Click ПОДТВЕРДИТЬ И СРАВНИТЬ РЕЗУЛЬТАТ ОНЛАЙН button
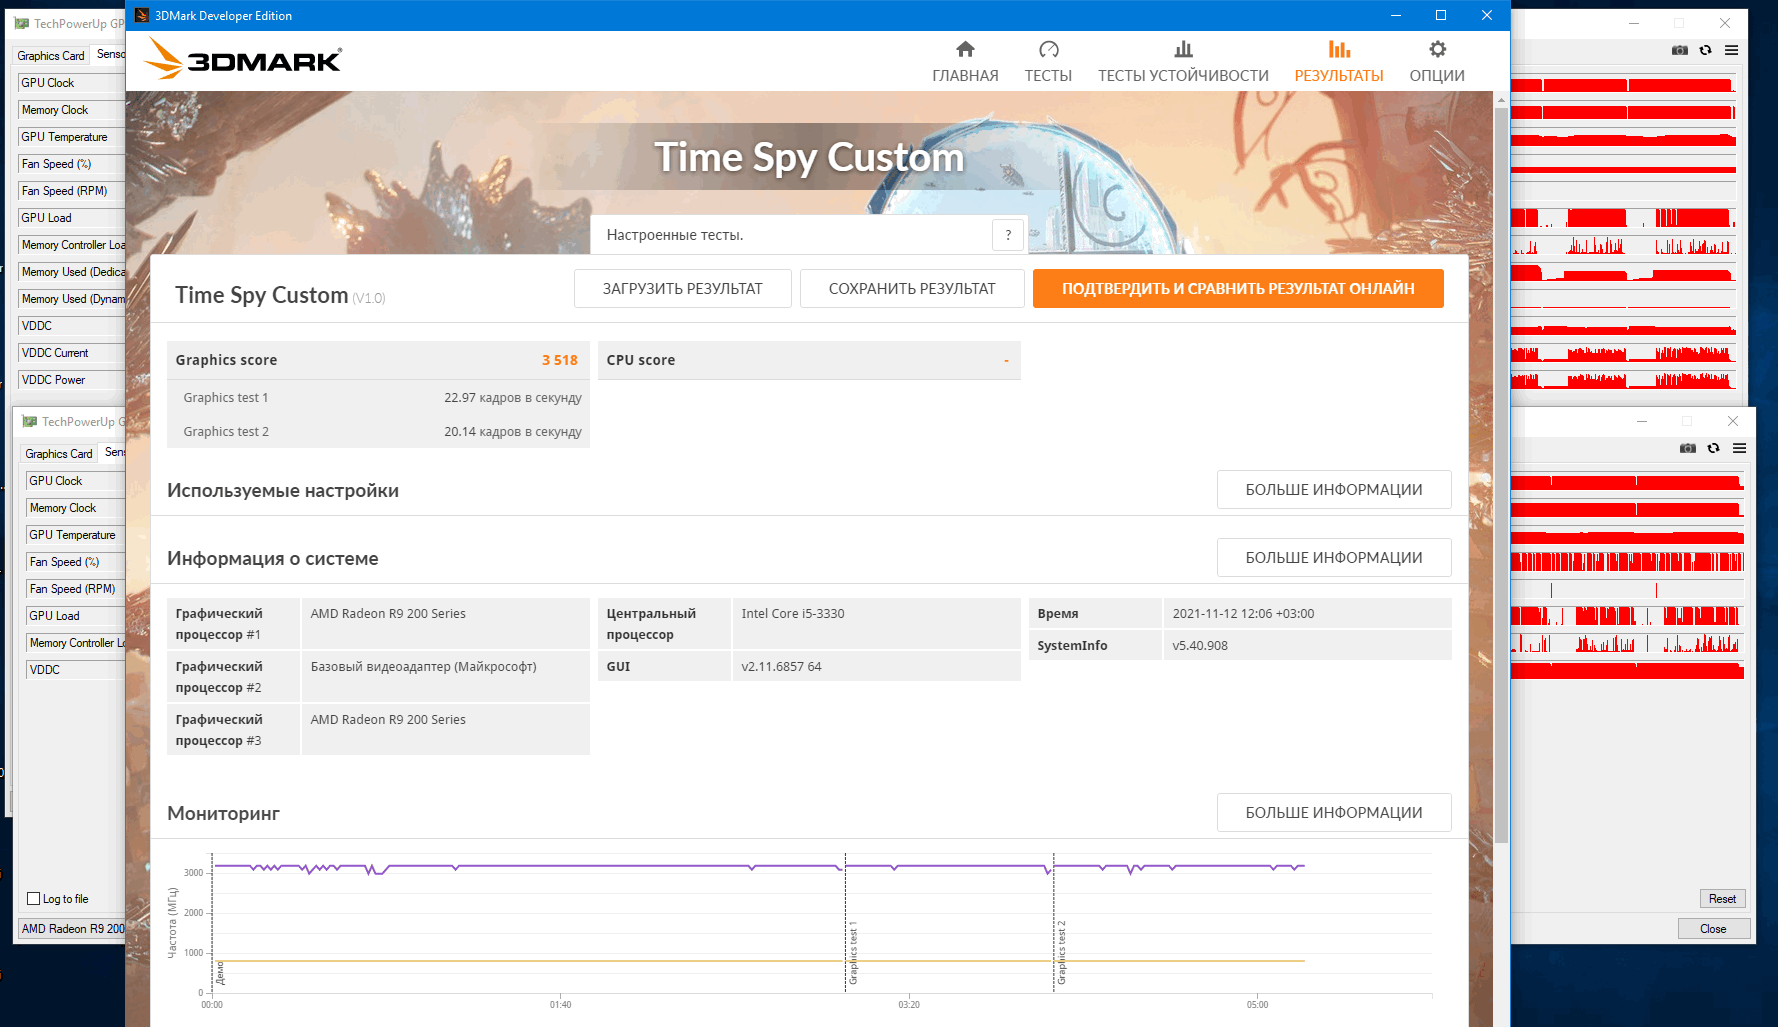 click(x=1238, y=288)
